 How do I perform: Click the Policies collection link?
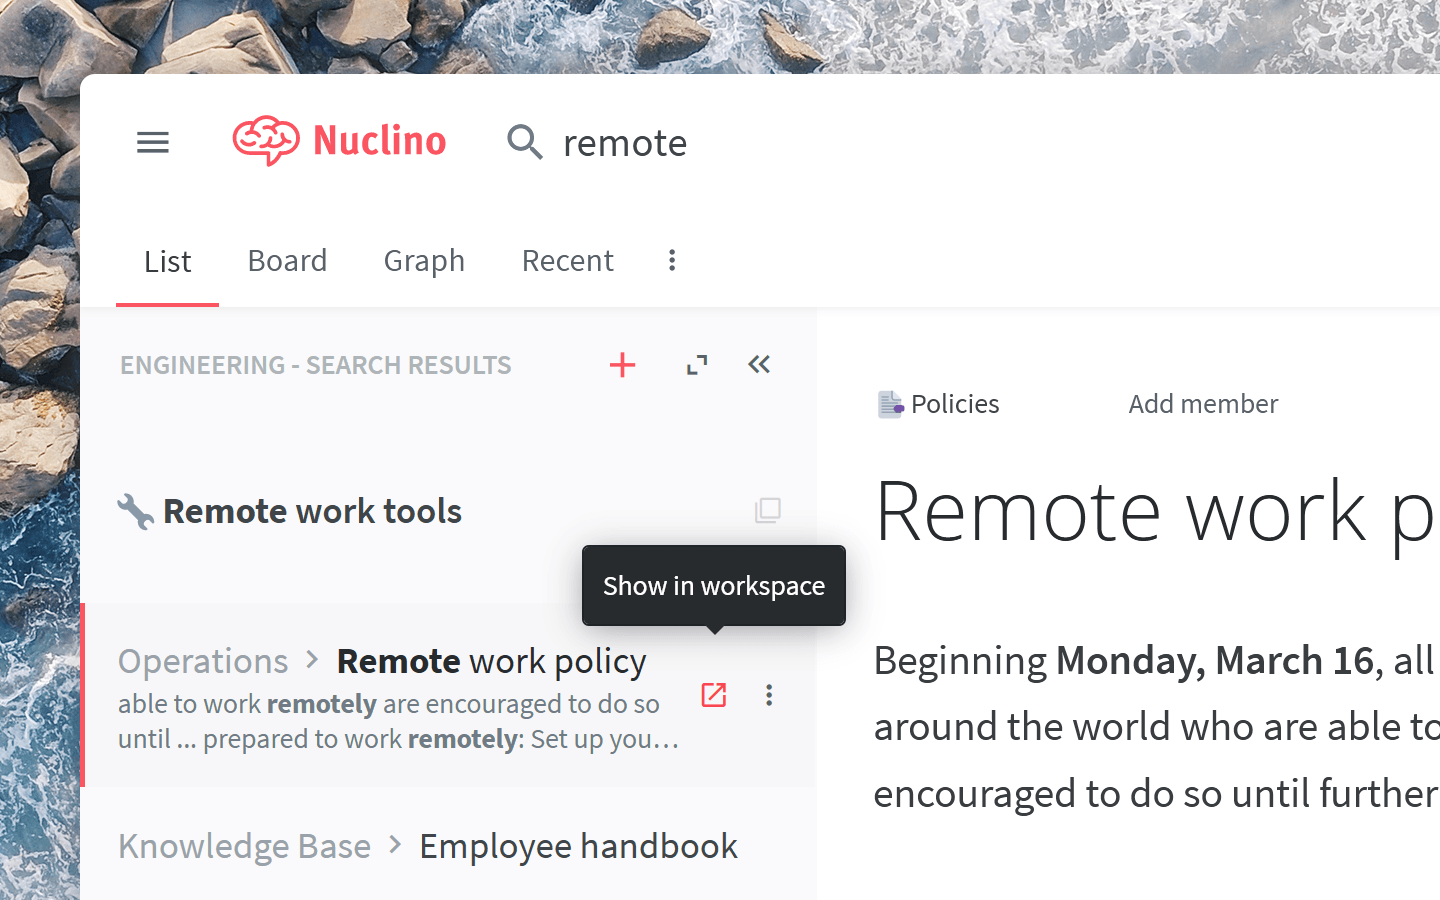pos(955,403)
